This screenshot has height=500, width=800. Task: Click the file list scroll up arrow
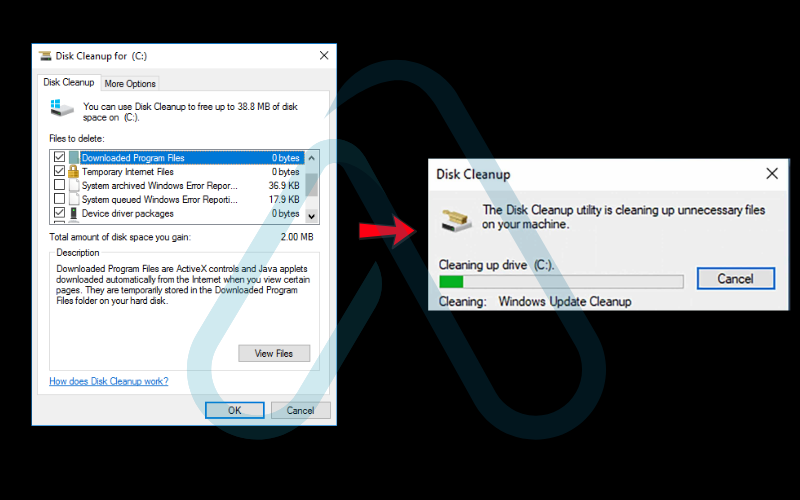tap(312, 158)
